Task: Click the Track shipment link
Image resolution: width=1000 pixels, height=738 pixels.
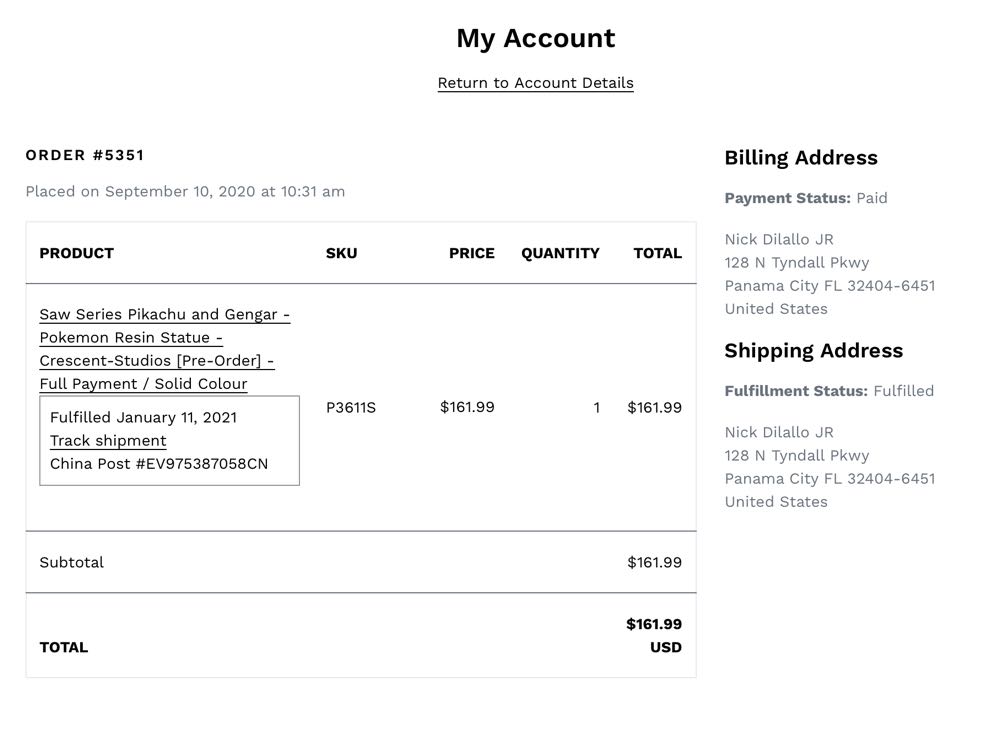Action: [108, 441]
